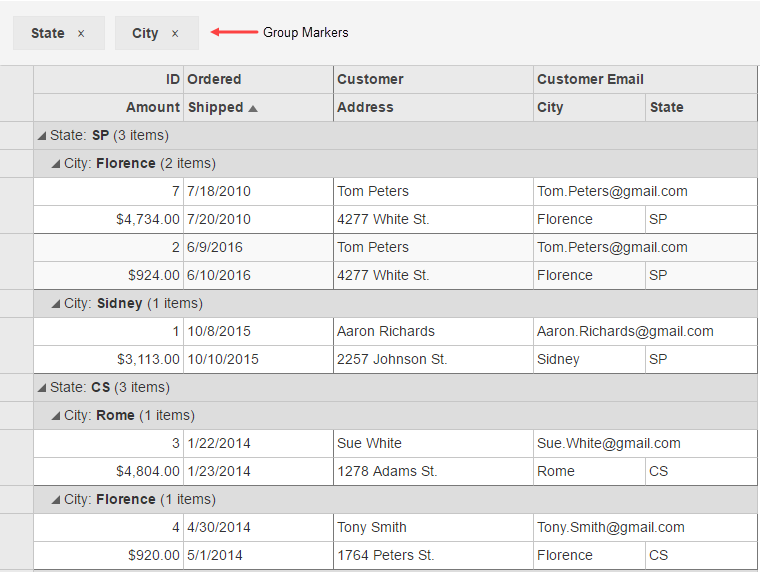The width and height of the screenshot is (760, 572).
Task: Collapse the State: SP group
Action: click(x=41, y=136)
